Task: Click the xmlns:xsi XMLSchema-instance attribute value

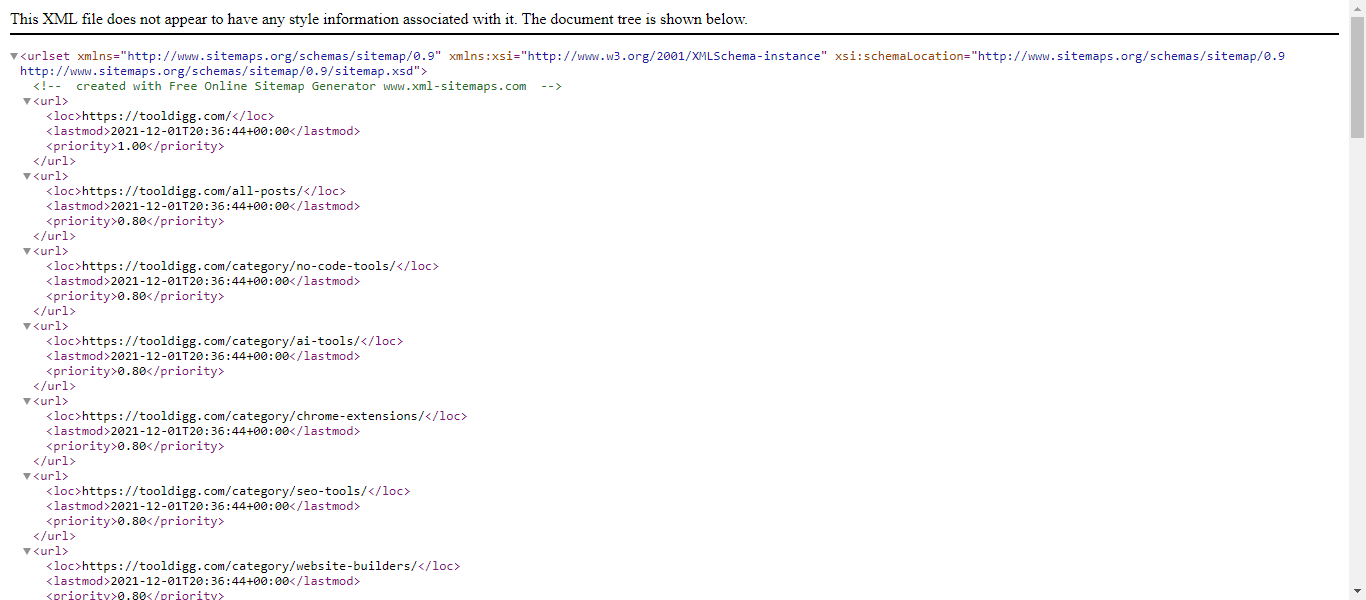Action: (x=676, y=56)
